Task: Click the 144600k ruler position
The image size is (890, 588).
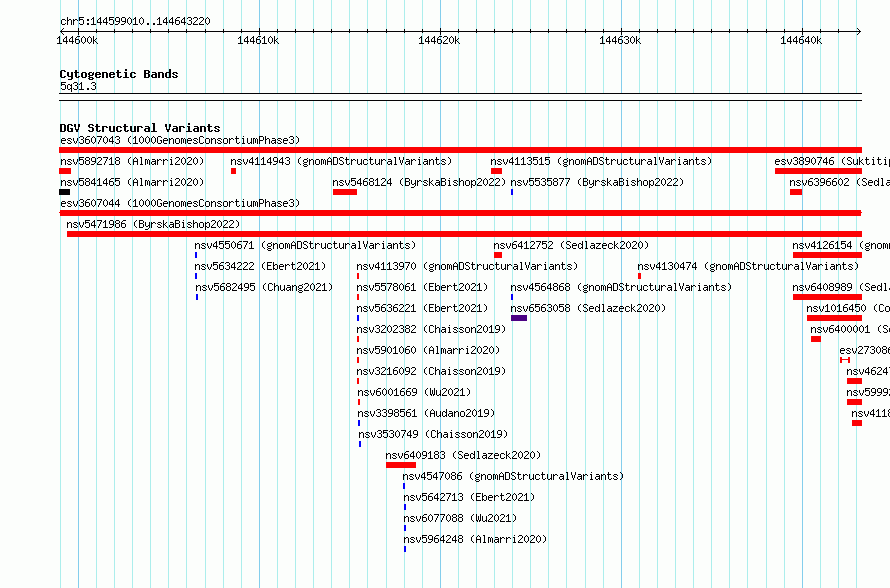Action: coord(77,40)
